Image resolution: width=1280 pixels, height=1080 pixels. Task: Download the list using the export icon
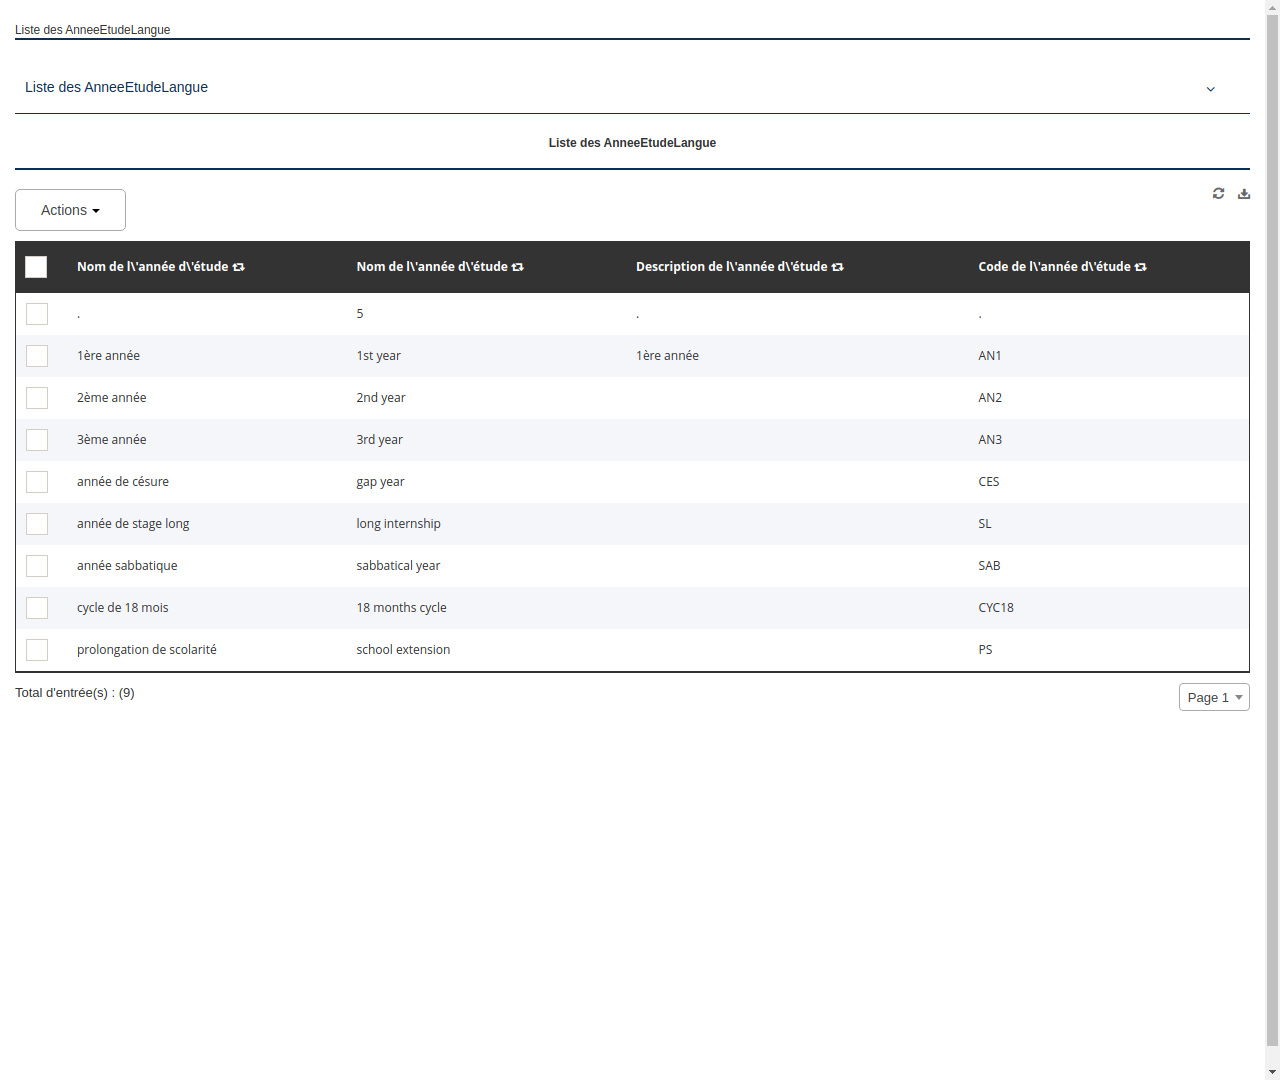pos(1244,193)
